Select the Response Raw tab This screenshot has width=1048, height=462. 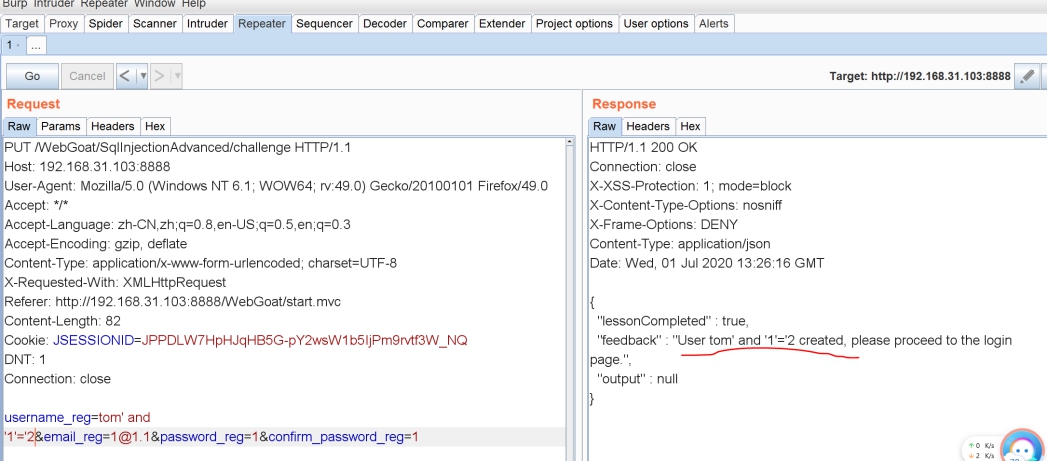click(604, 126)
